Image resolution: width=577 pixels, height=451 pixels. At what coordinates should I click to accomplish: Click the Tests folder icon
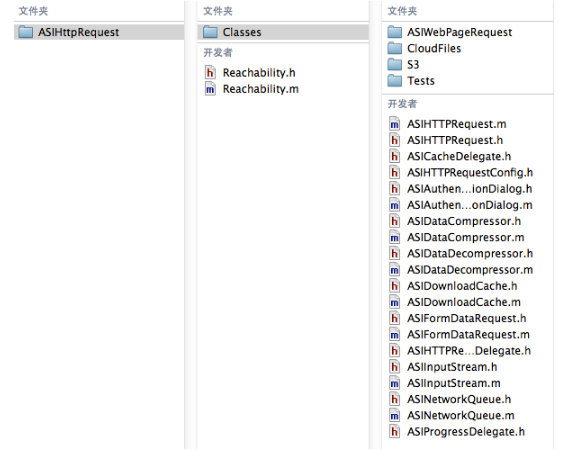[x=394, y=81]
